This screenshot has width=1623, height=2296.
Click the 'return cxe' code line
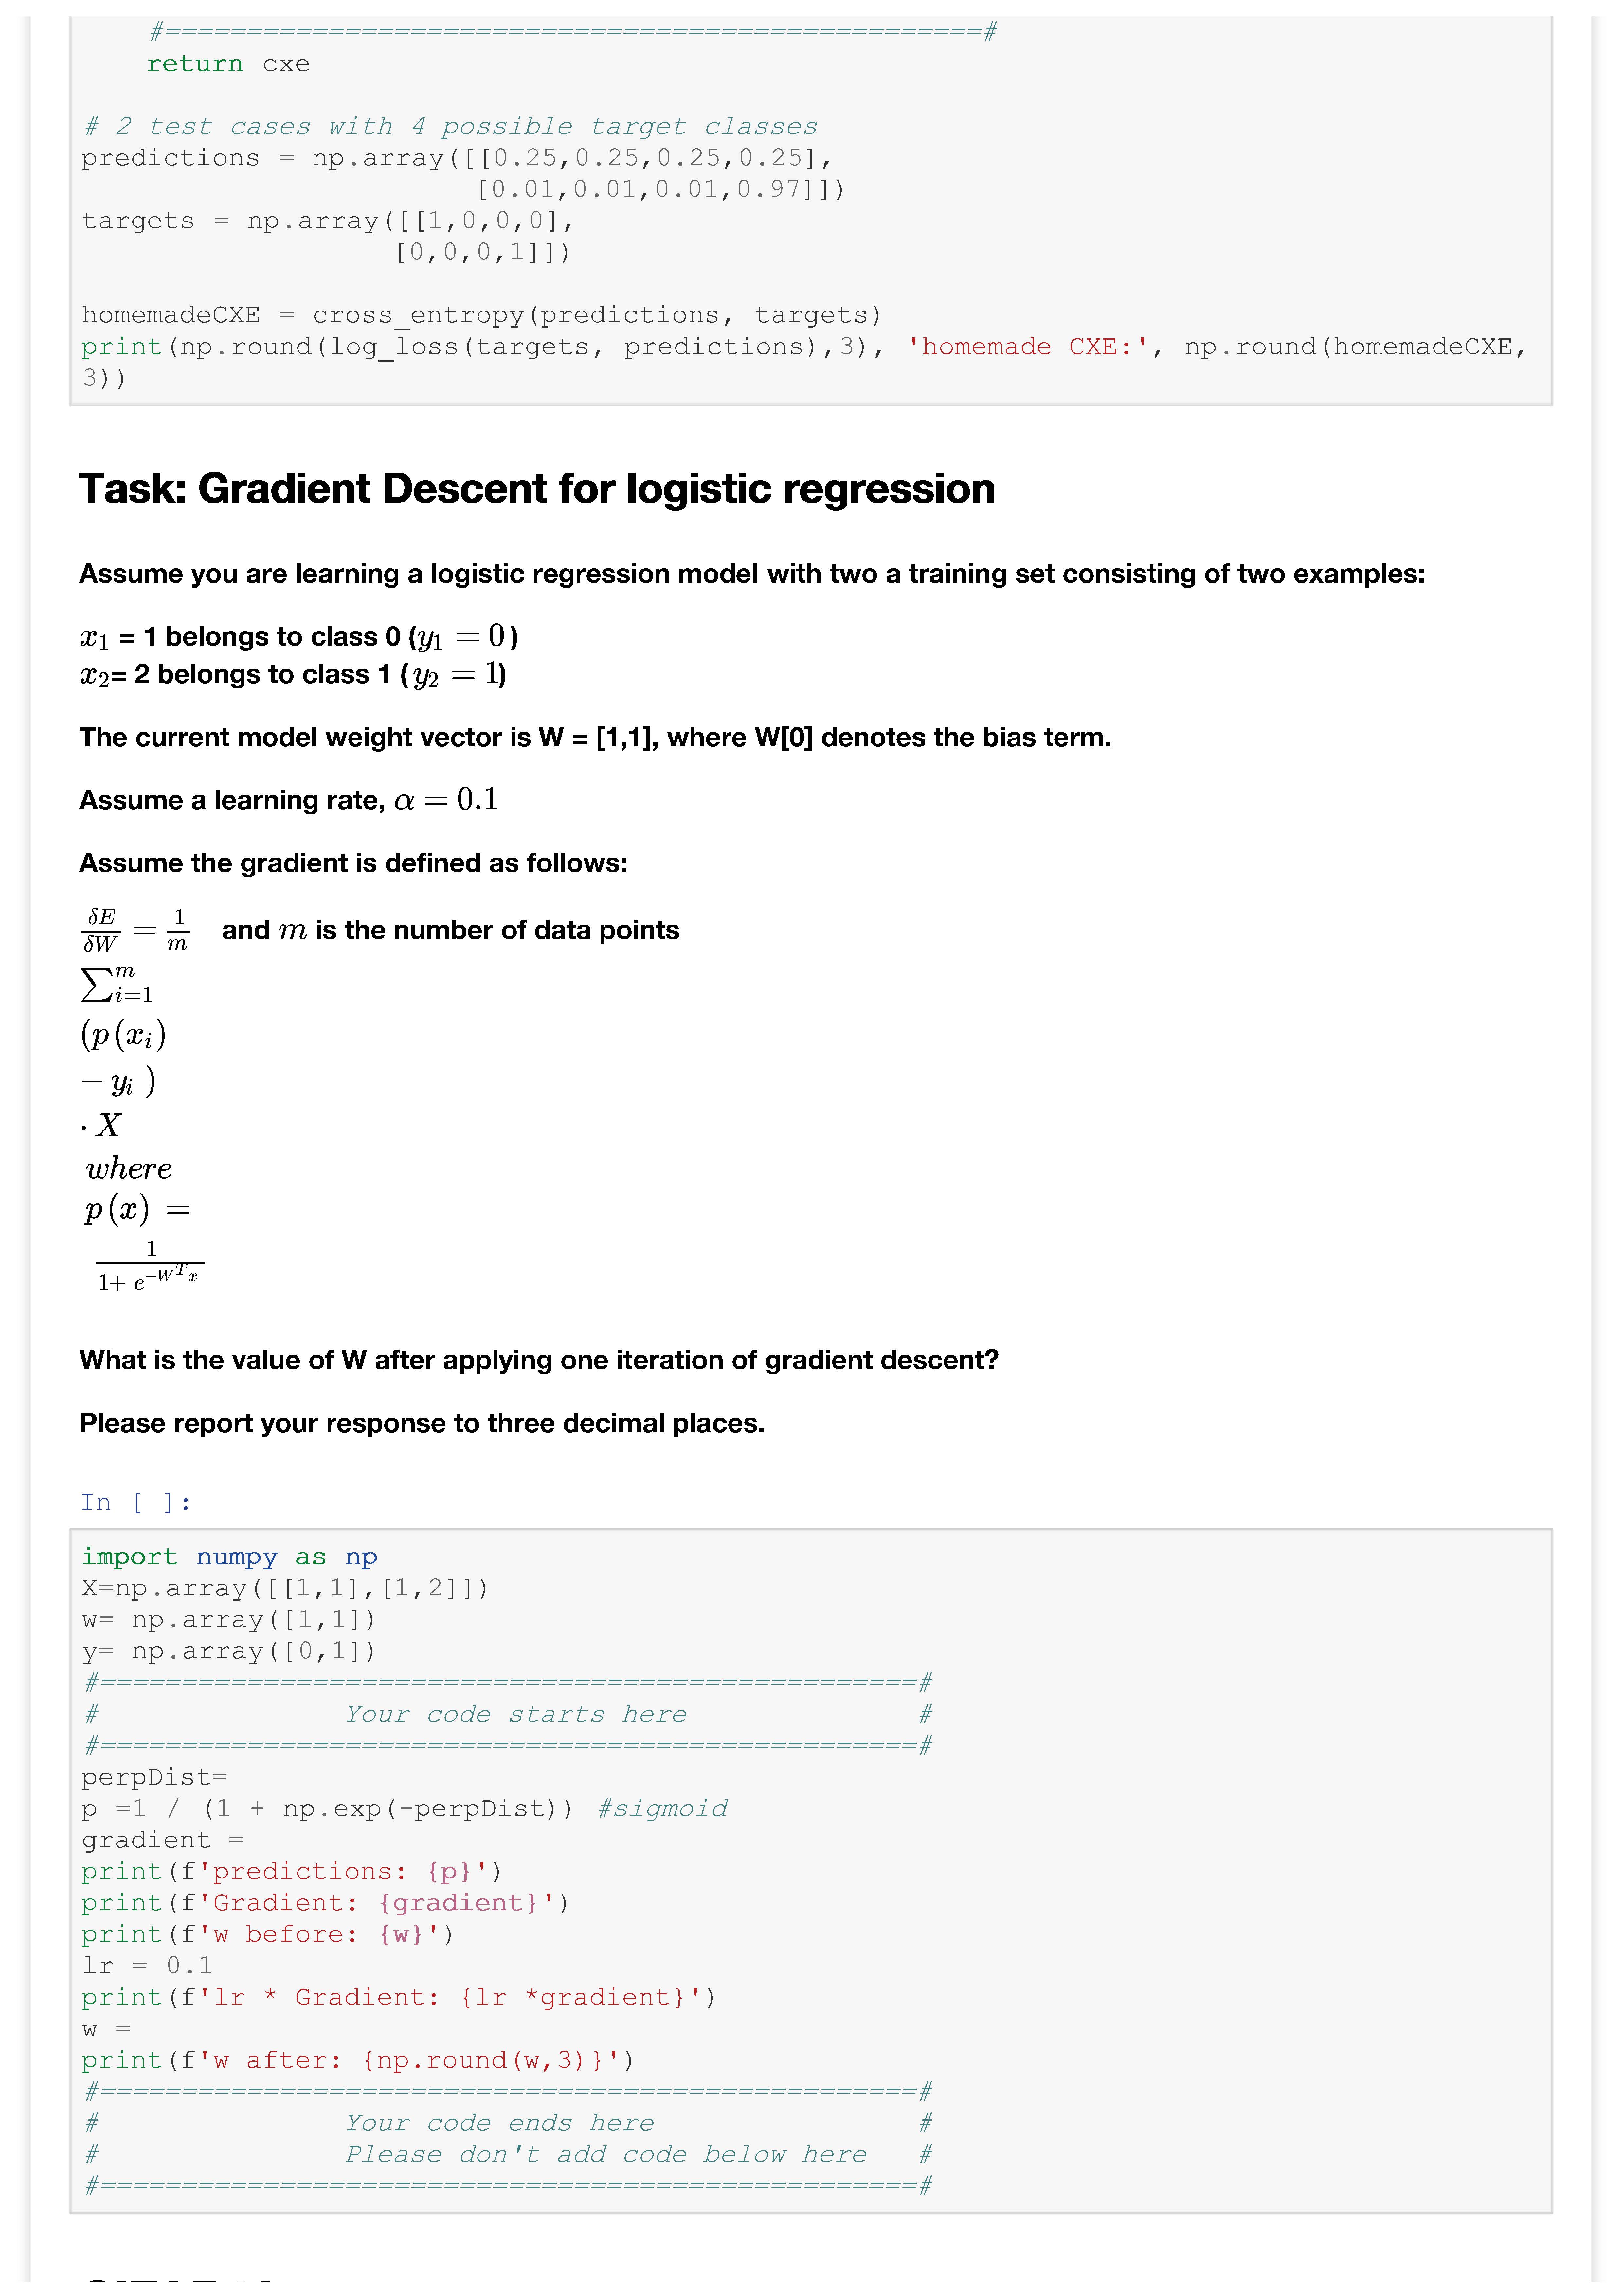(x=228, y=64)
